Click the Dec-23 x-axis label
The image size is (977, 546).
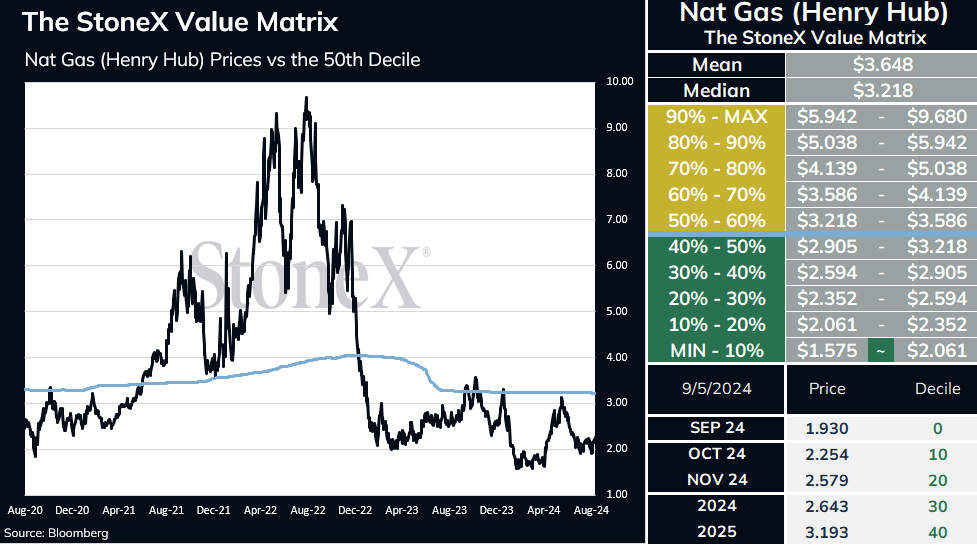click(x=497, y=510)
